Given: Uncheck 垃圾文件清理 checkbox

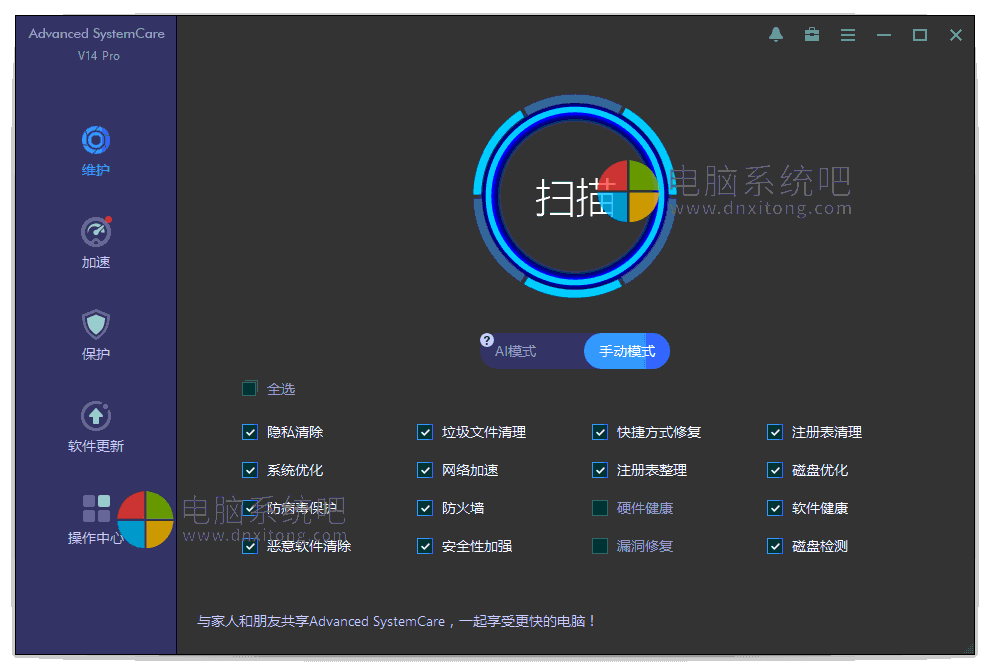Looking at the screenshot, I should pyautogui.click(x=425, y=432).
